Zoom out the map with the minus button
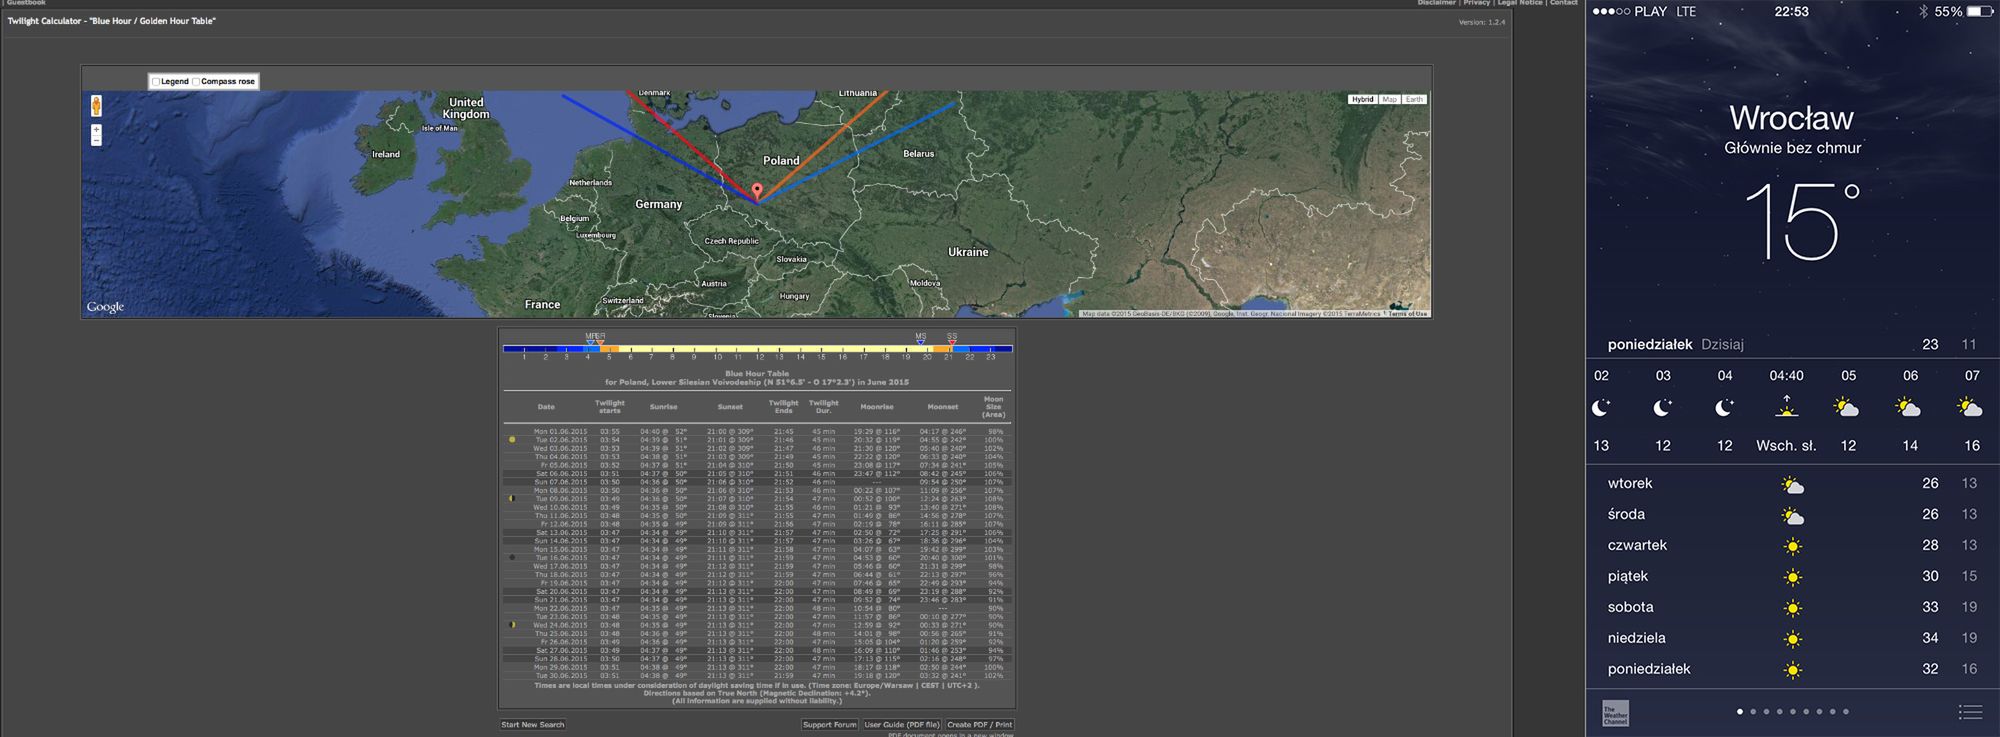Screen dimensions: 2000x737 tap(96, 141)
